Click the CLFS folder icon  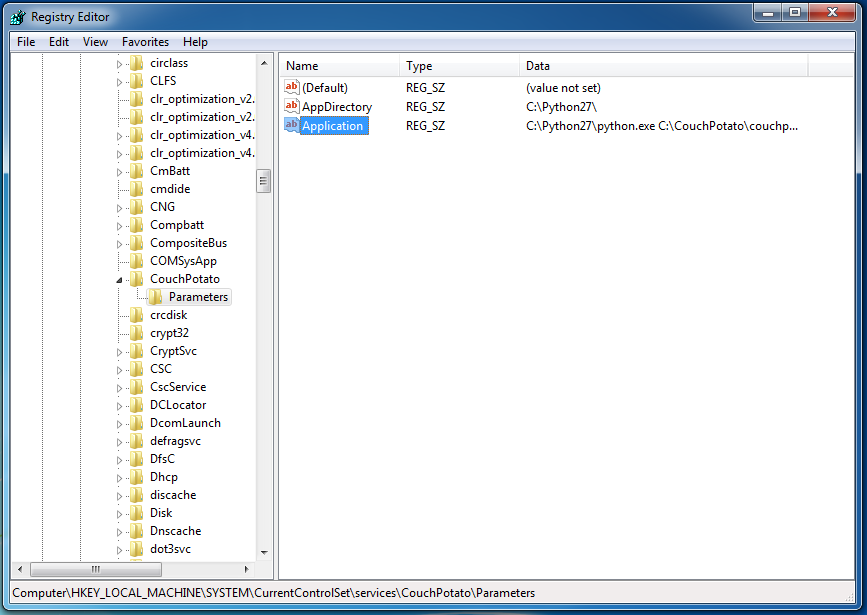[x=137, y=81]
